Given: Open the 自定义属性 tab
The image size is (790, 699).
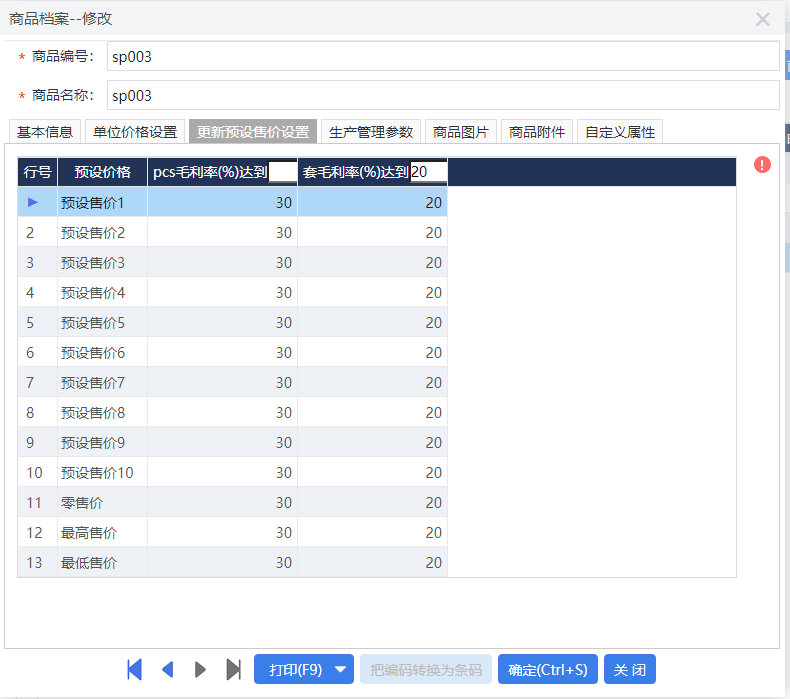Looking at the screenshot, I should click(620, 132).
